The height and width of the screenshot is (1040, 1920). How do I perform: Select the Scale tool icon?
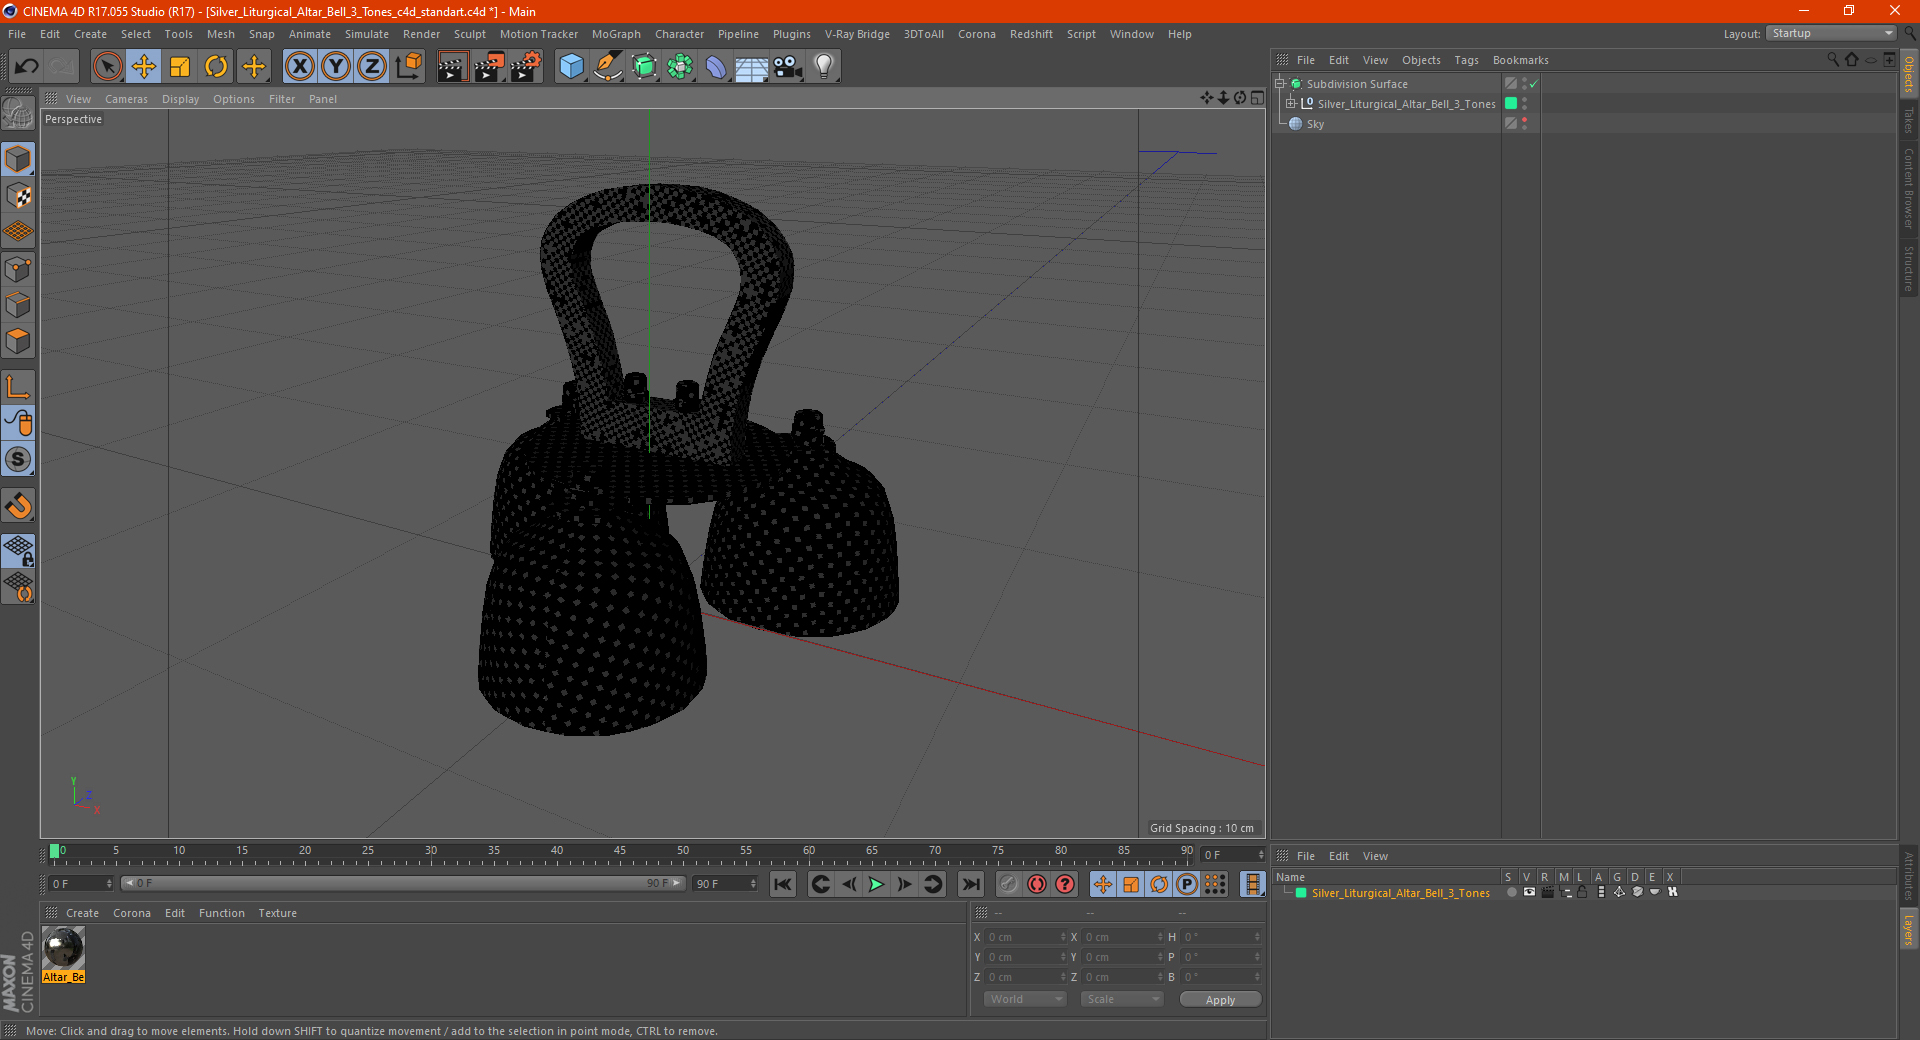[x=180, y=67]
